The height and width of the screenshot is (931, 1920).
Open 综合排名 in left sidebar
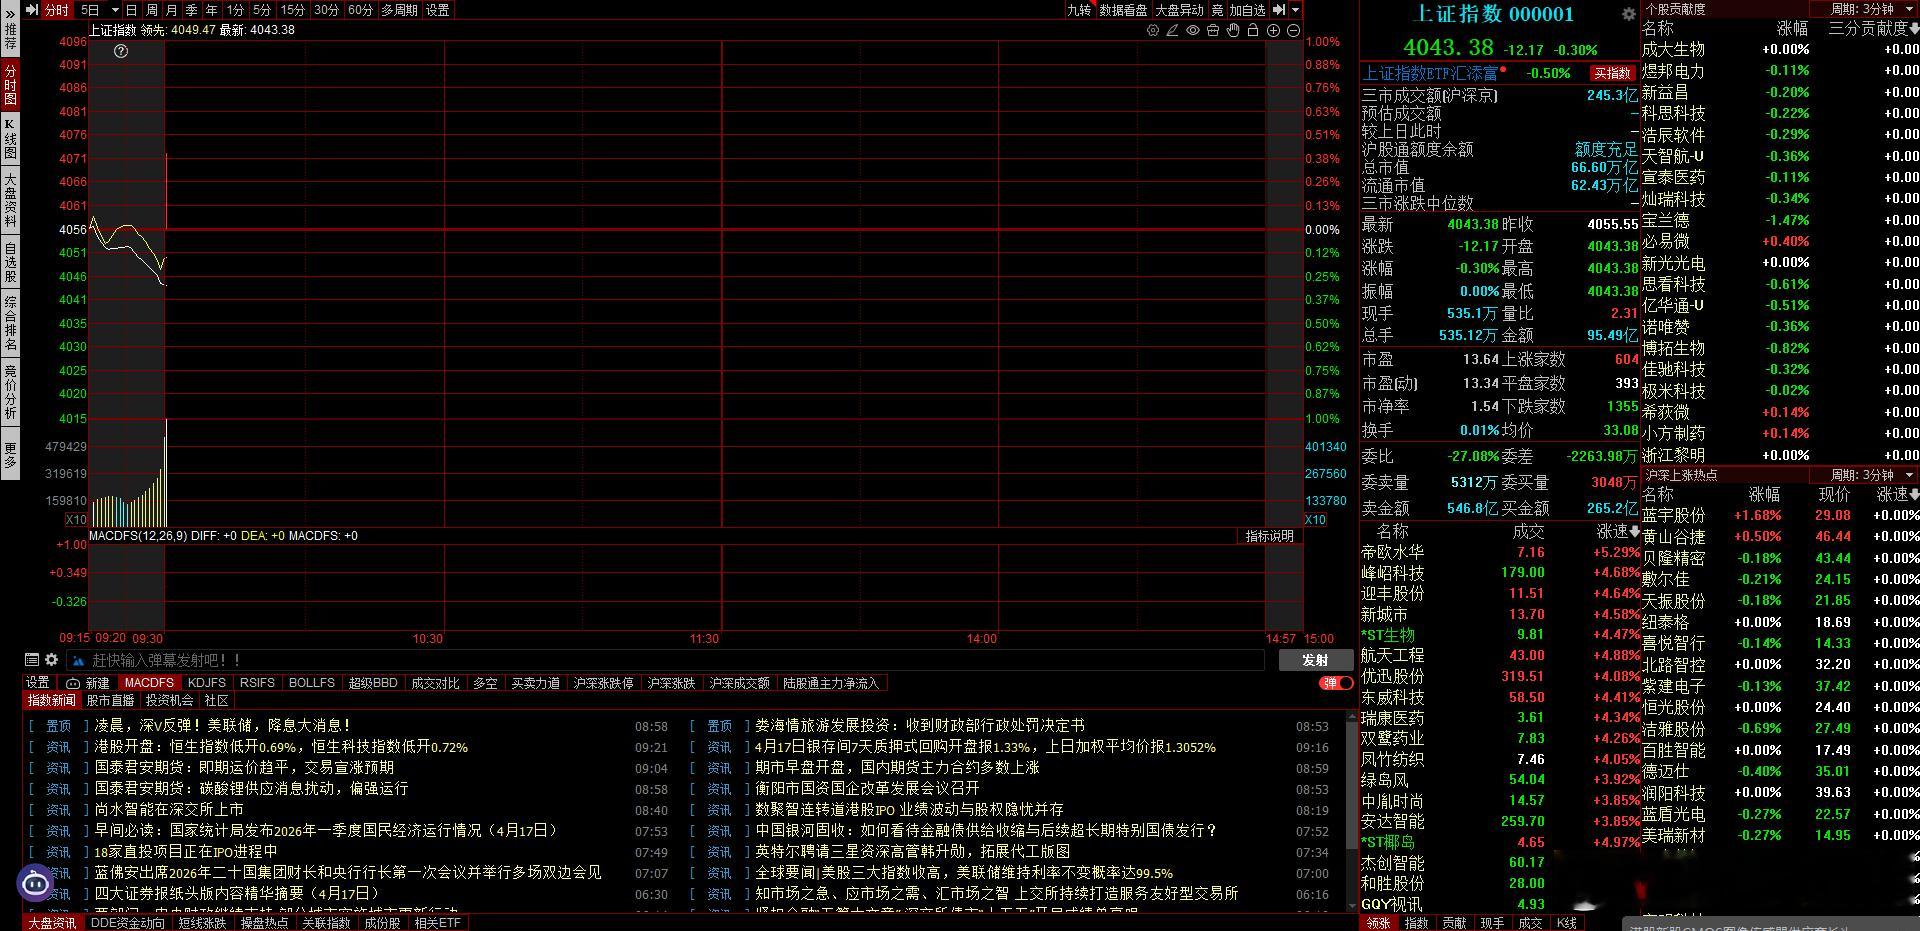pos(11,323)
